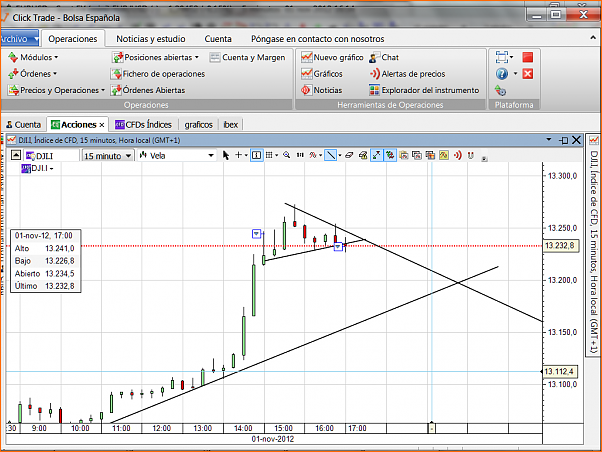Close the DJI.I chart panel
This screenshot has height=452, width=602.
pos(576,140)
